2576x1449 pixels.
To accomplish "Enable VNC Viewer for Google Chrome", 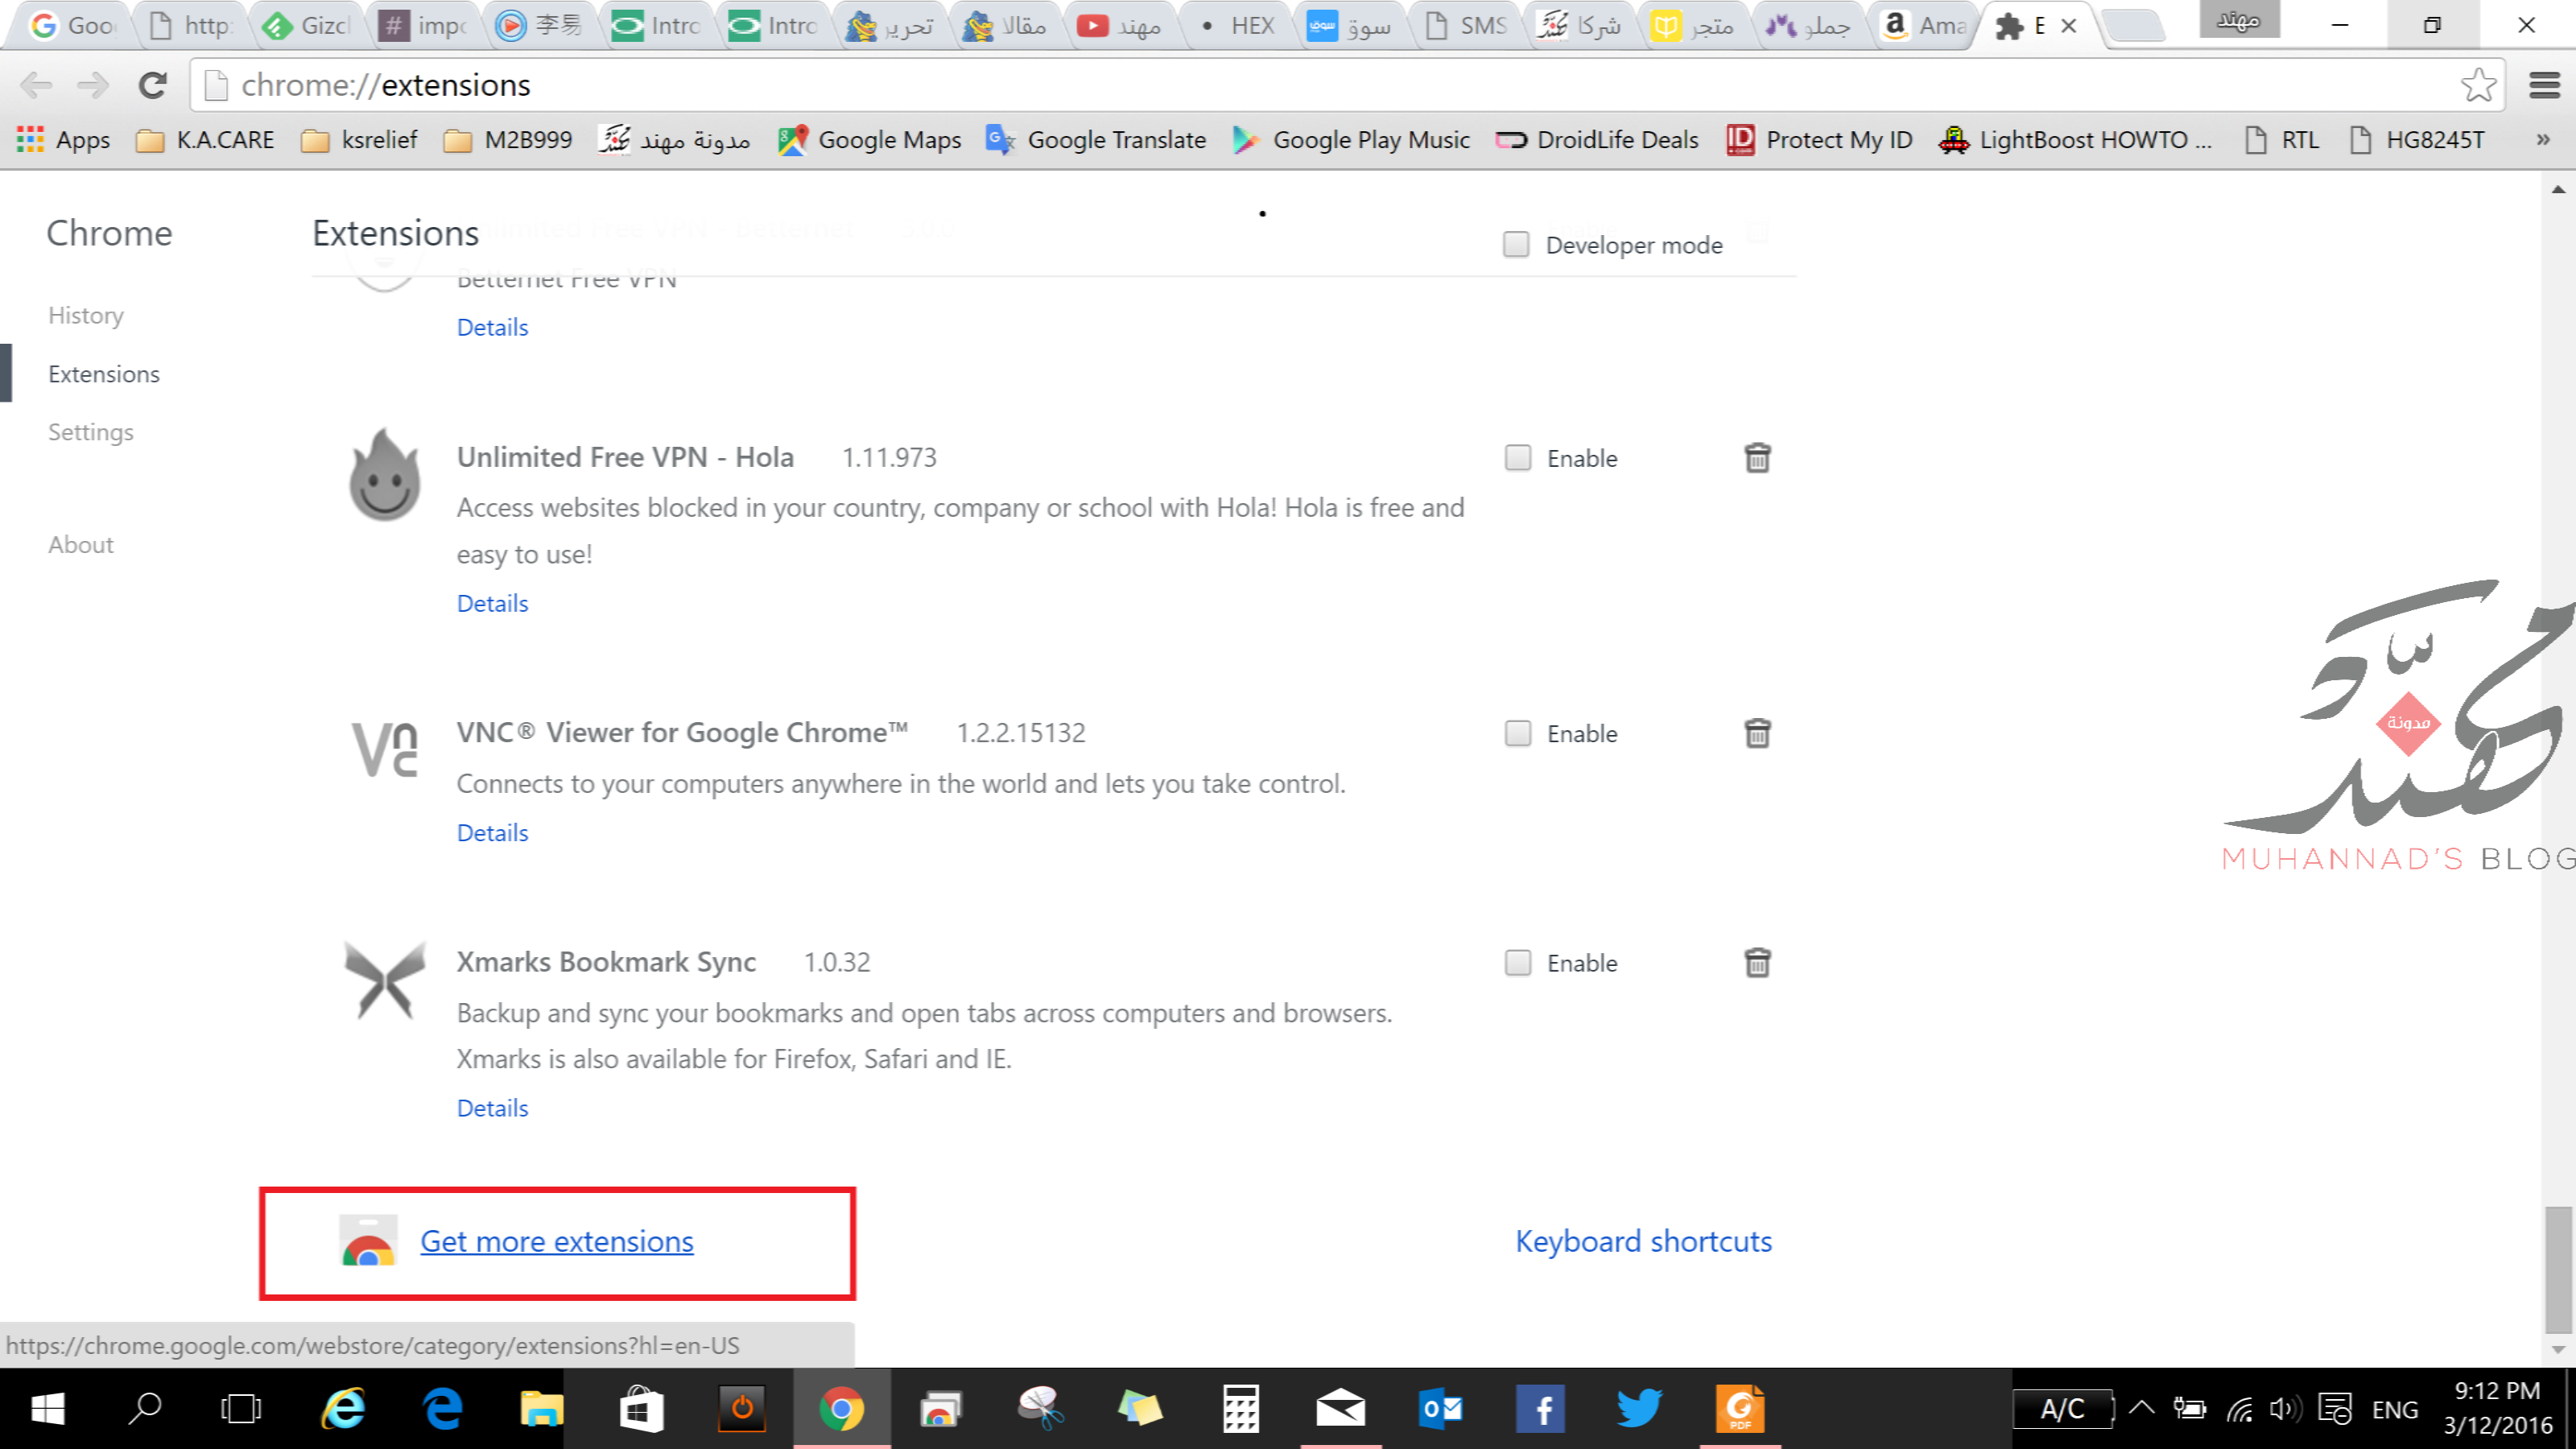I will [1518, 733].
